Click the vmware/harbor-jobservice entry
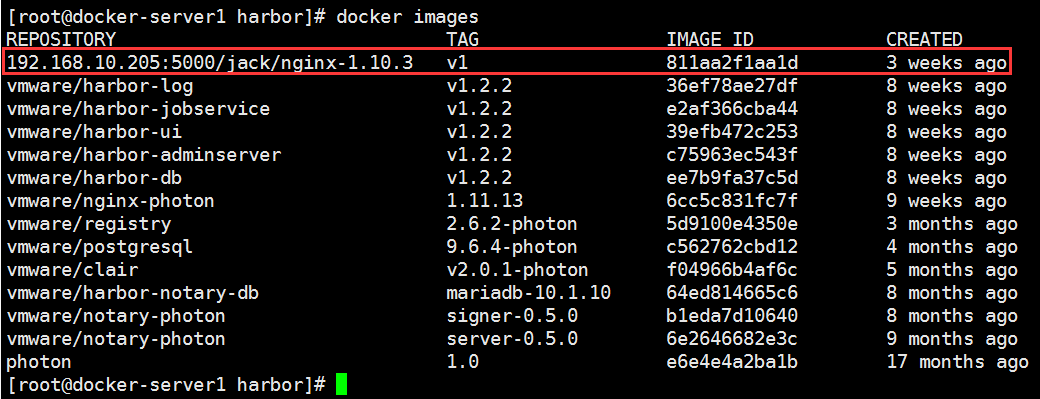The image size is (1040, 399). pyautogui.click(x=138, y=109)
